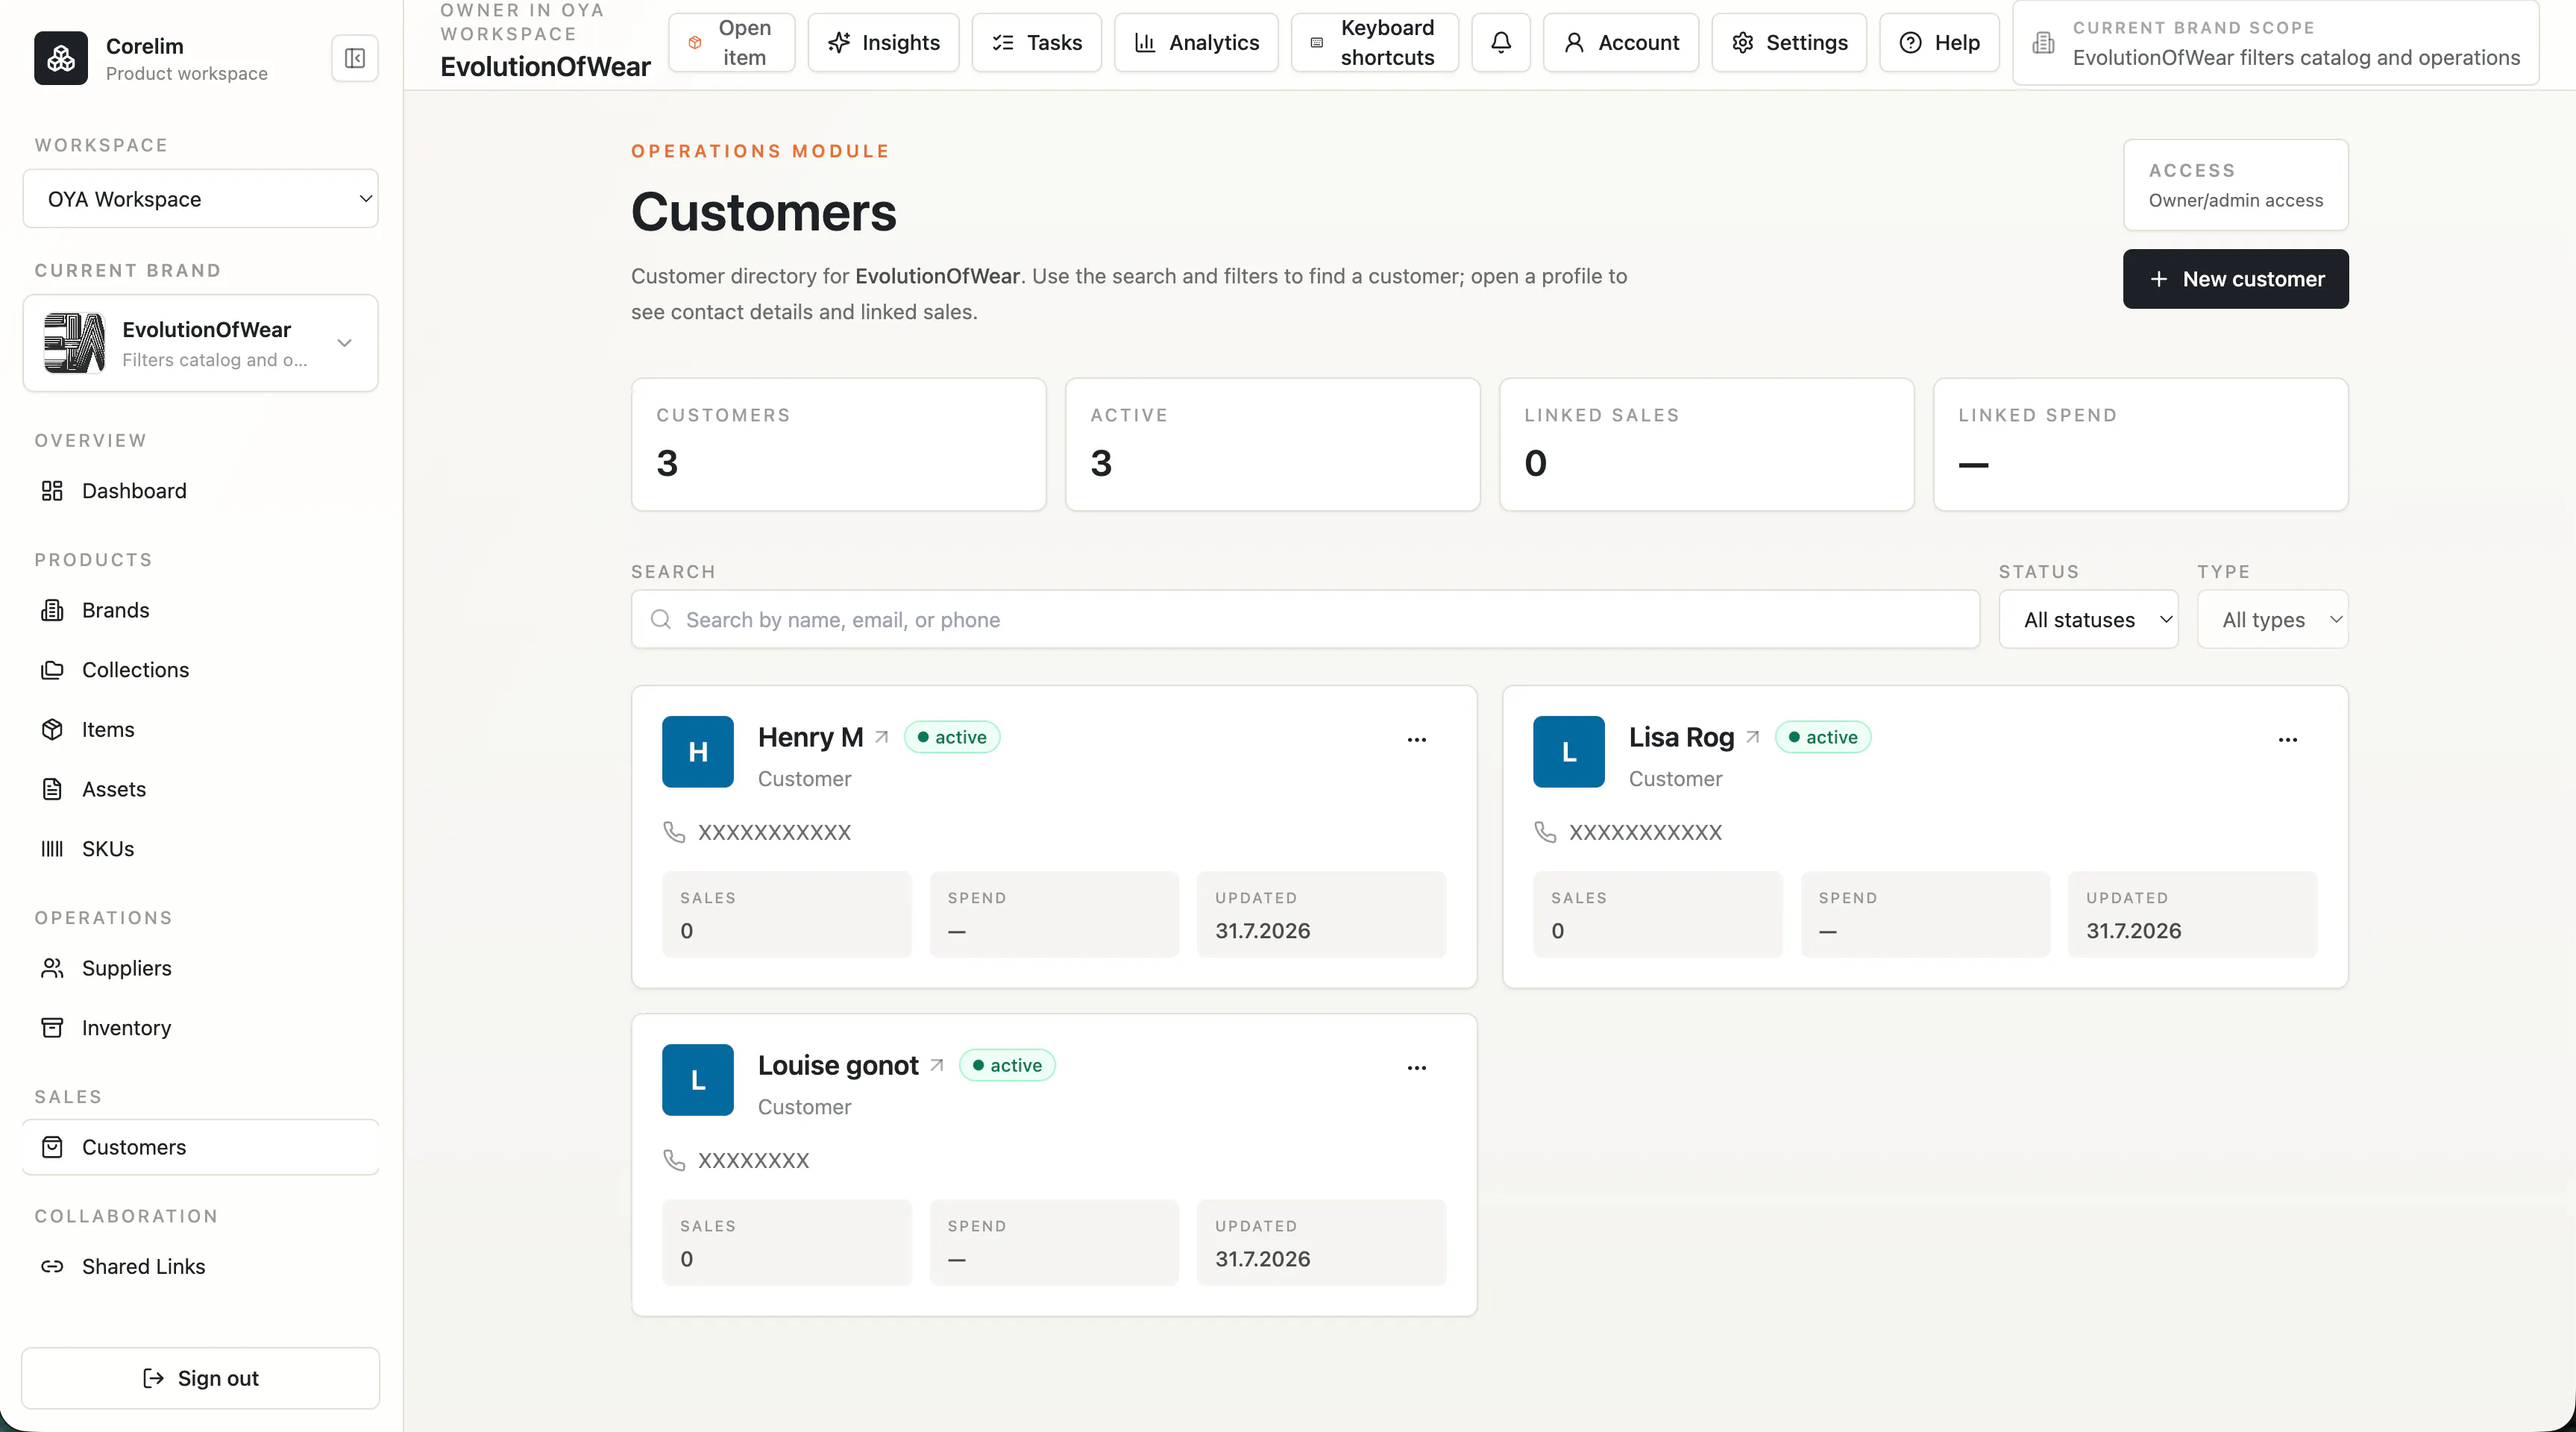Click Henry M's phone icon

pos(674,832)
